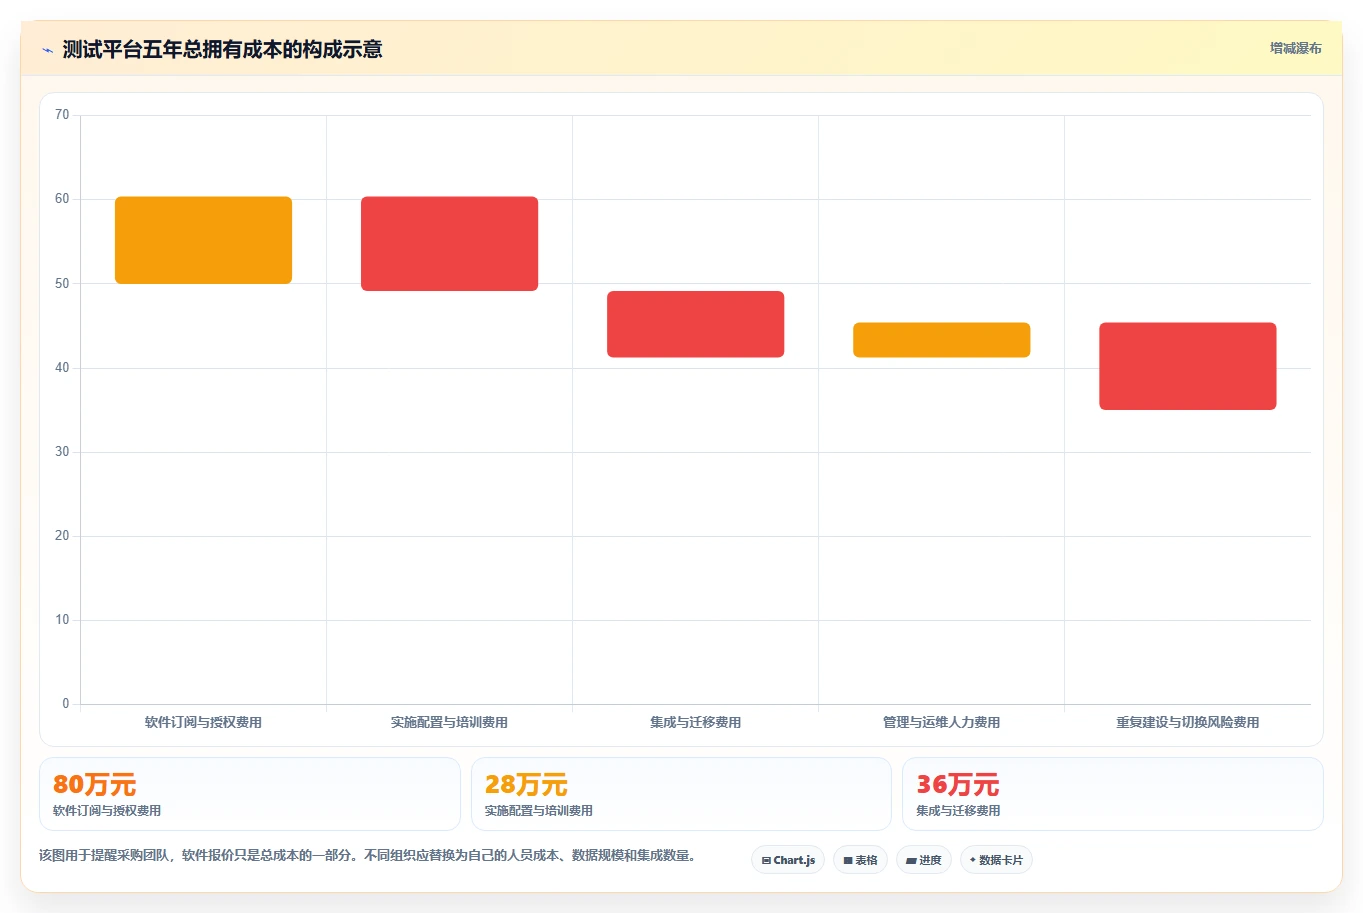Click x-axis label 管理与运维人力费用
Image resolution: width=1363 pixels, height=913 pixels.
pyautogui.click(x=941, y=722)
